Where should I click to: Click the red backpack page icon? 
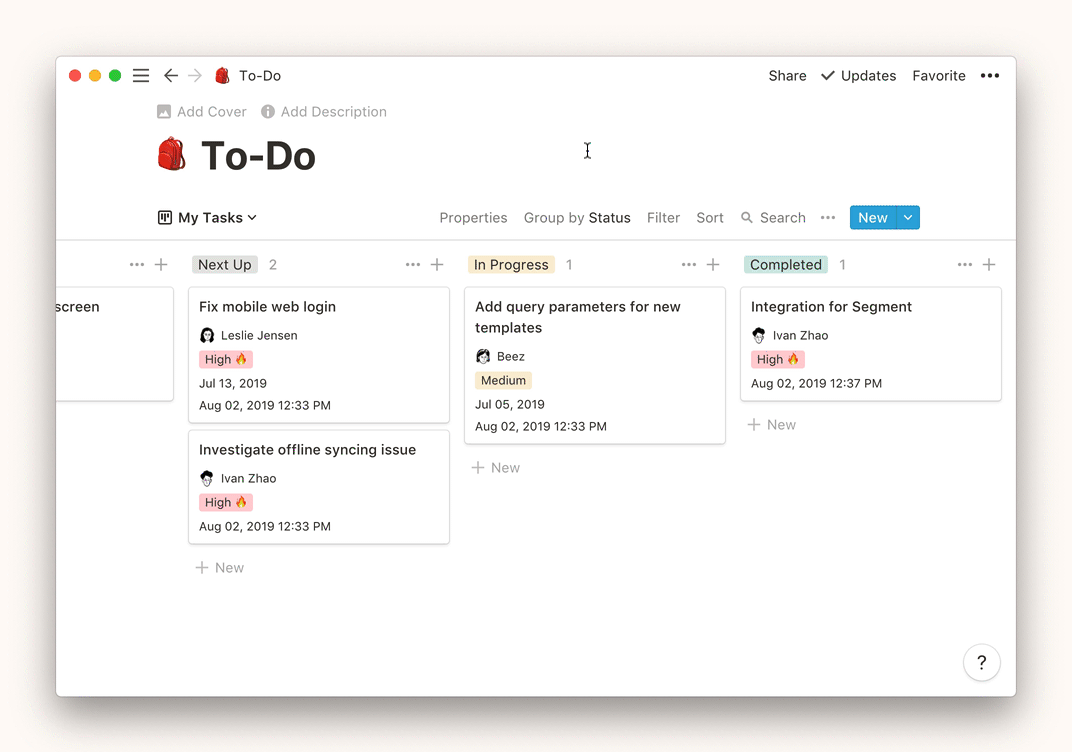(x=172, y=155)
